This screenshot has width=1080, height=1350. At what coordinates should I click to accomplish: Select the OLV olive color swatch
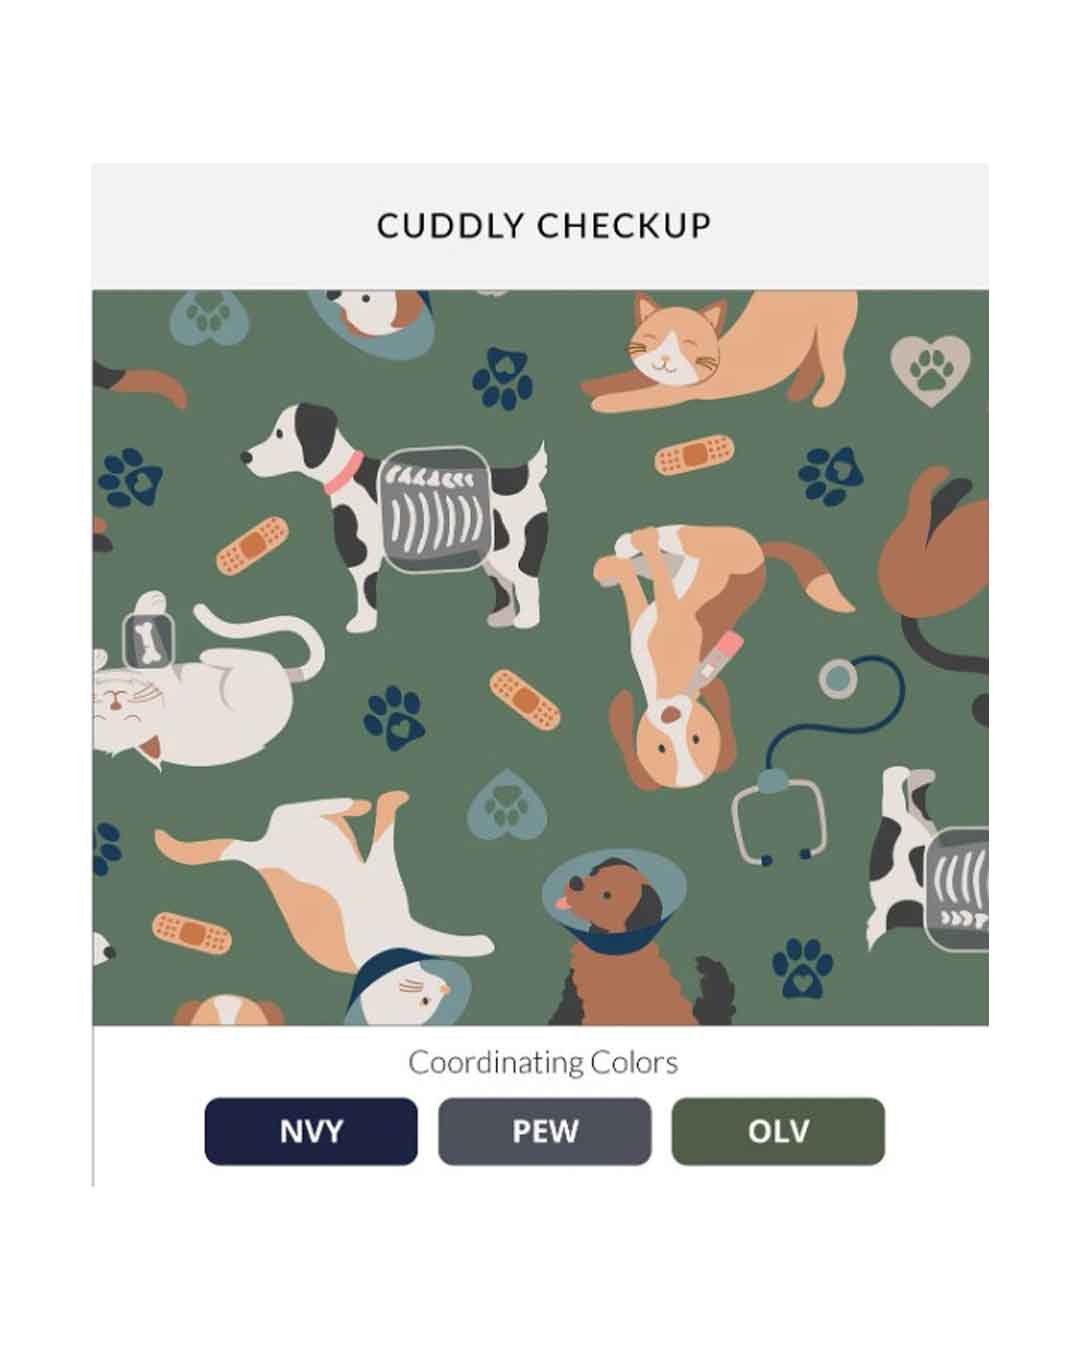point(778,1131)
